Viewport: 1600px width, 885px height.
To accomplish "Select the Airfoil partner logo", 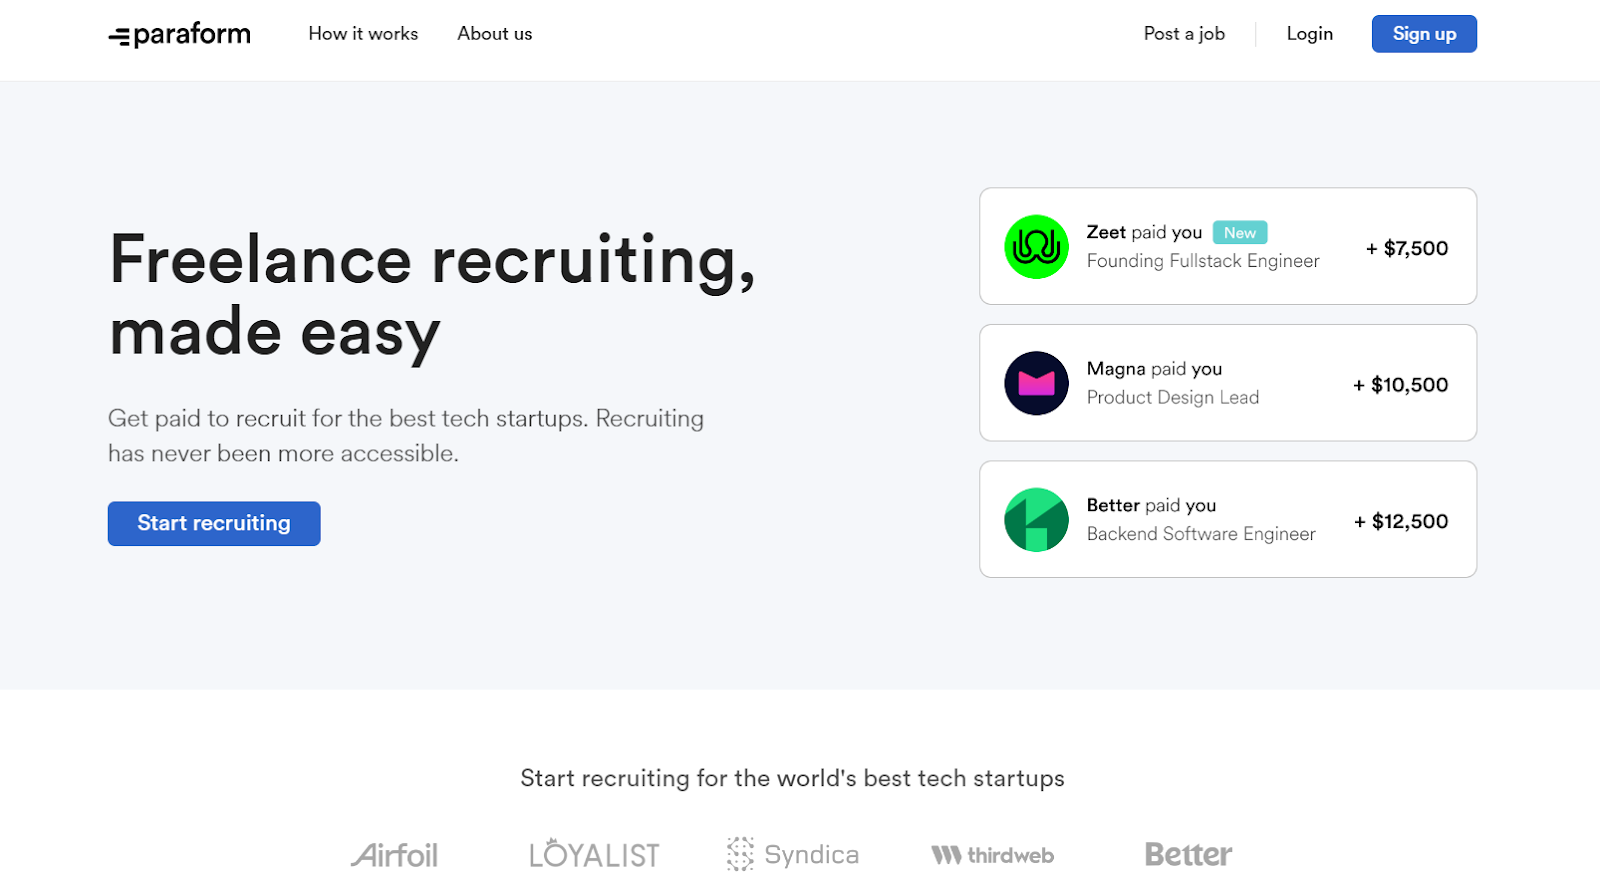I will click(x=396, y=854).
